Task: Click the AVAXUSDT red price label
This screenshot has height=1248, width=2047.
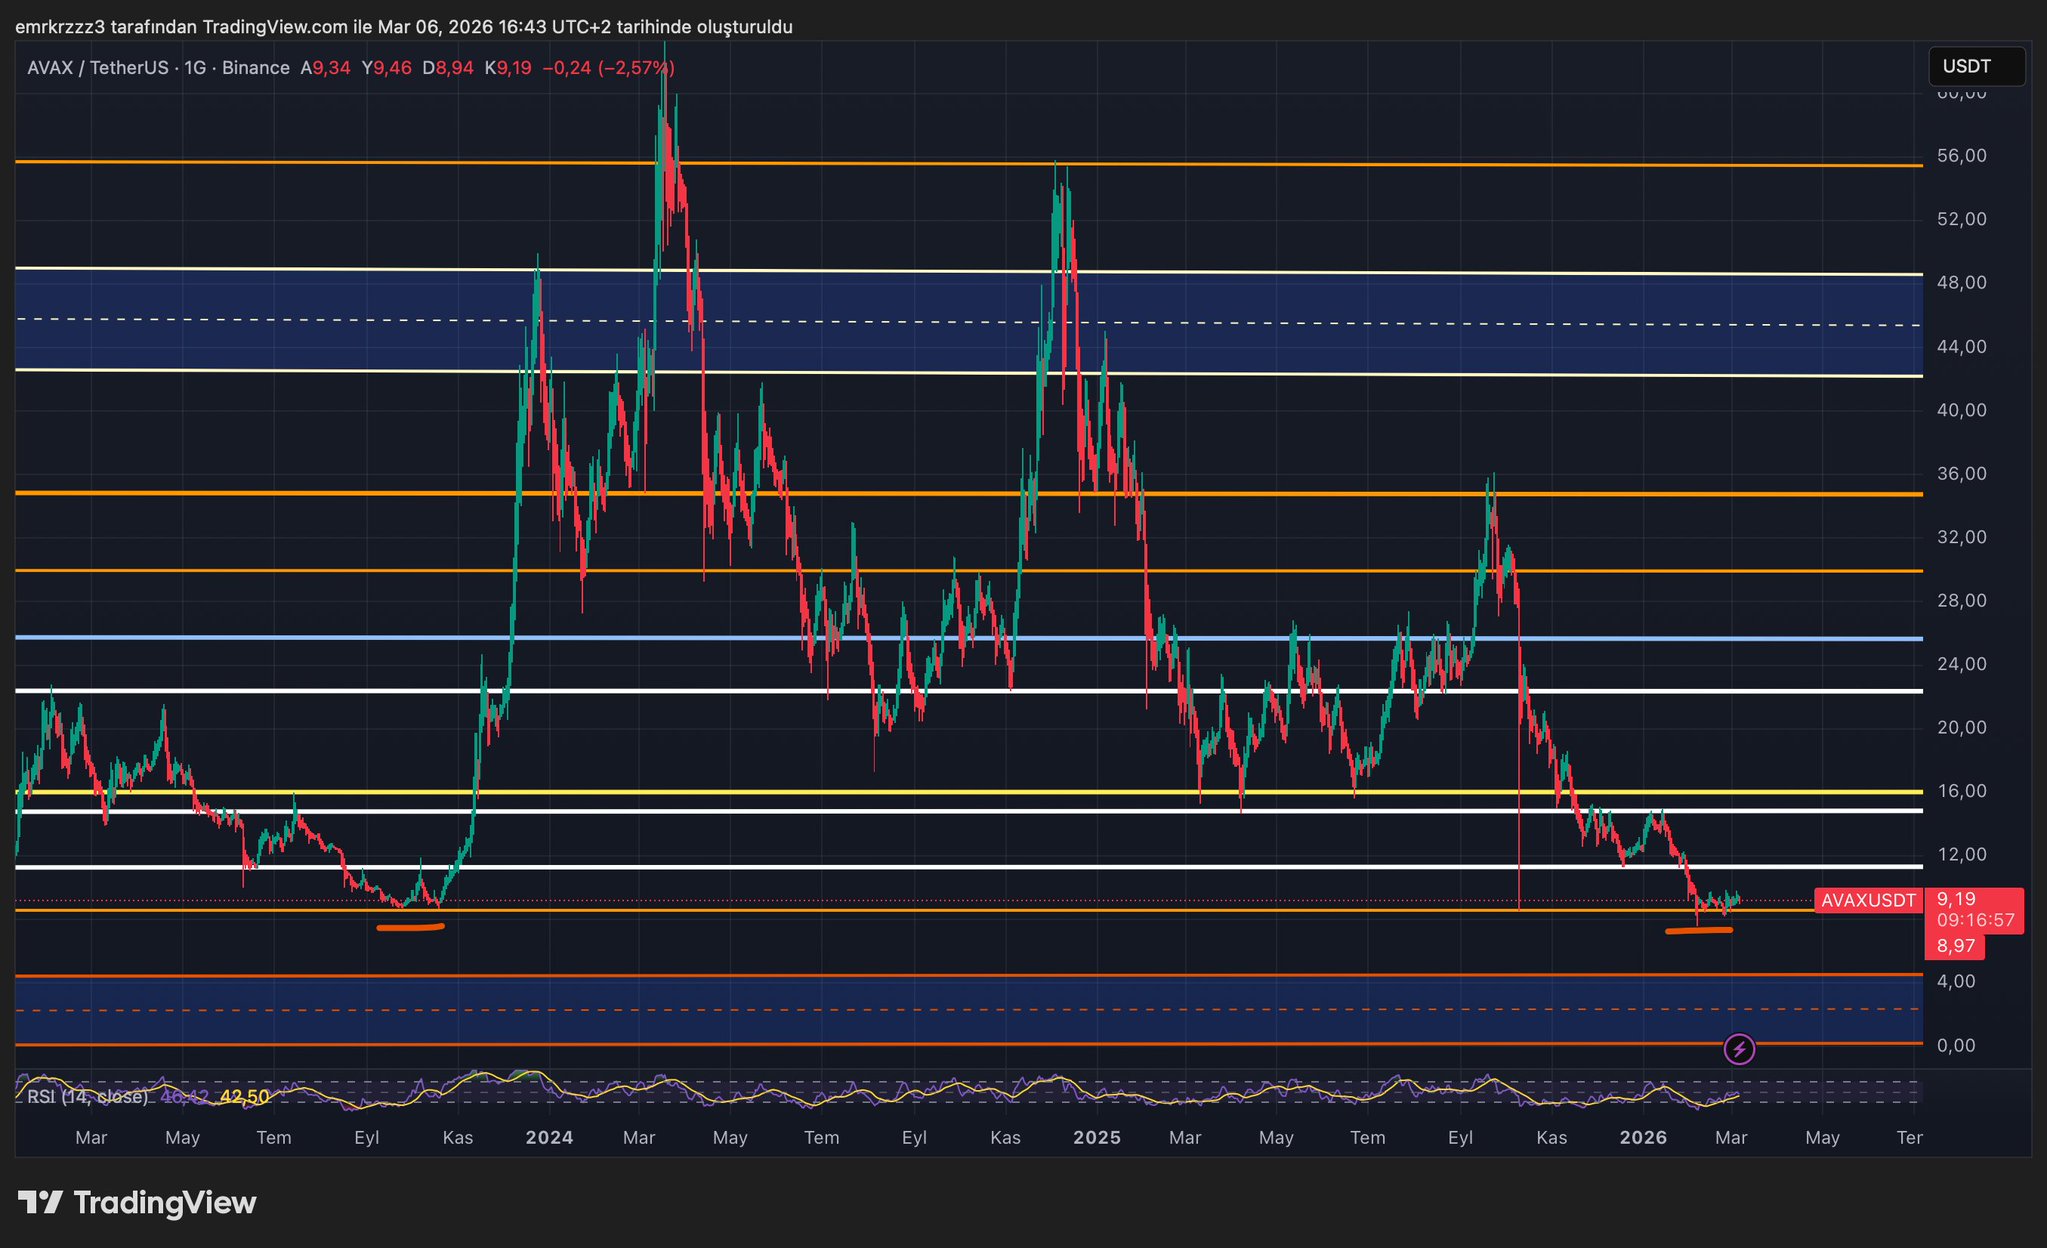Action: [x=1867, y=900]
